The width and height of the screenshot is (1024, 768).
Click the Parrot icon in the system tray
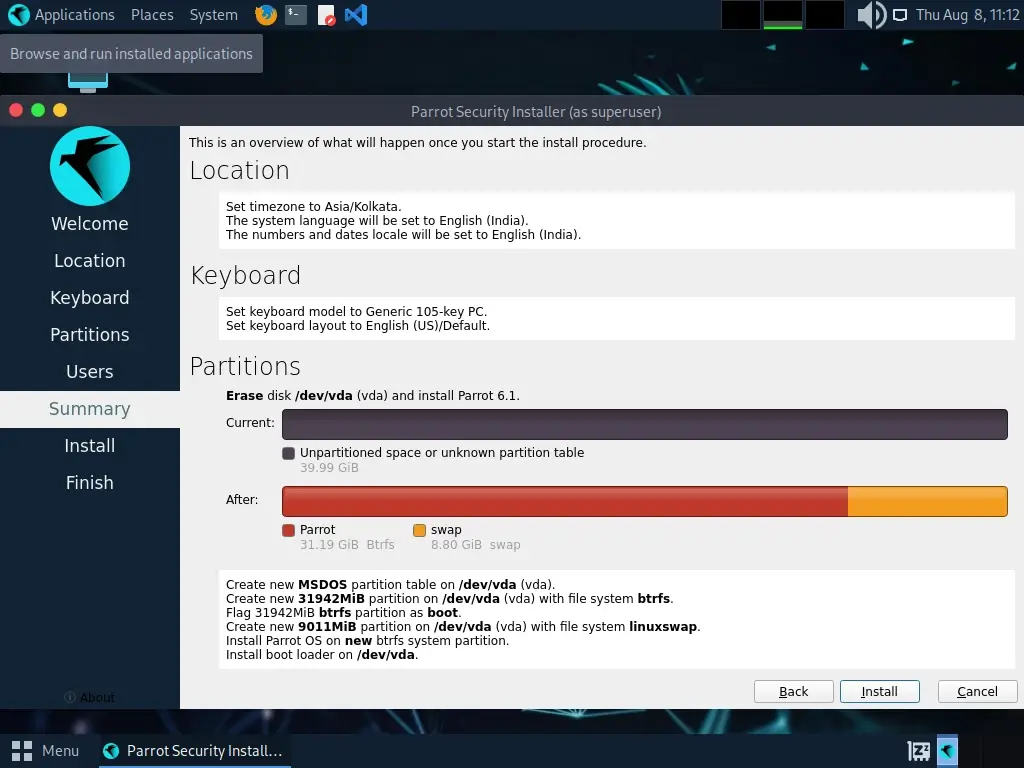click(x=945, y=750)
